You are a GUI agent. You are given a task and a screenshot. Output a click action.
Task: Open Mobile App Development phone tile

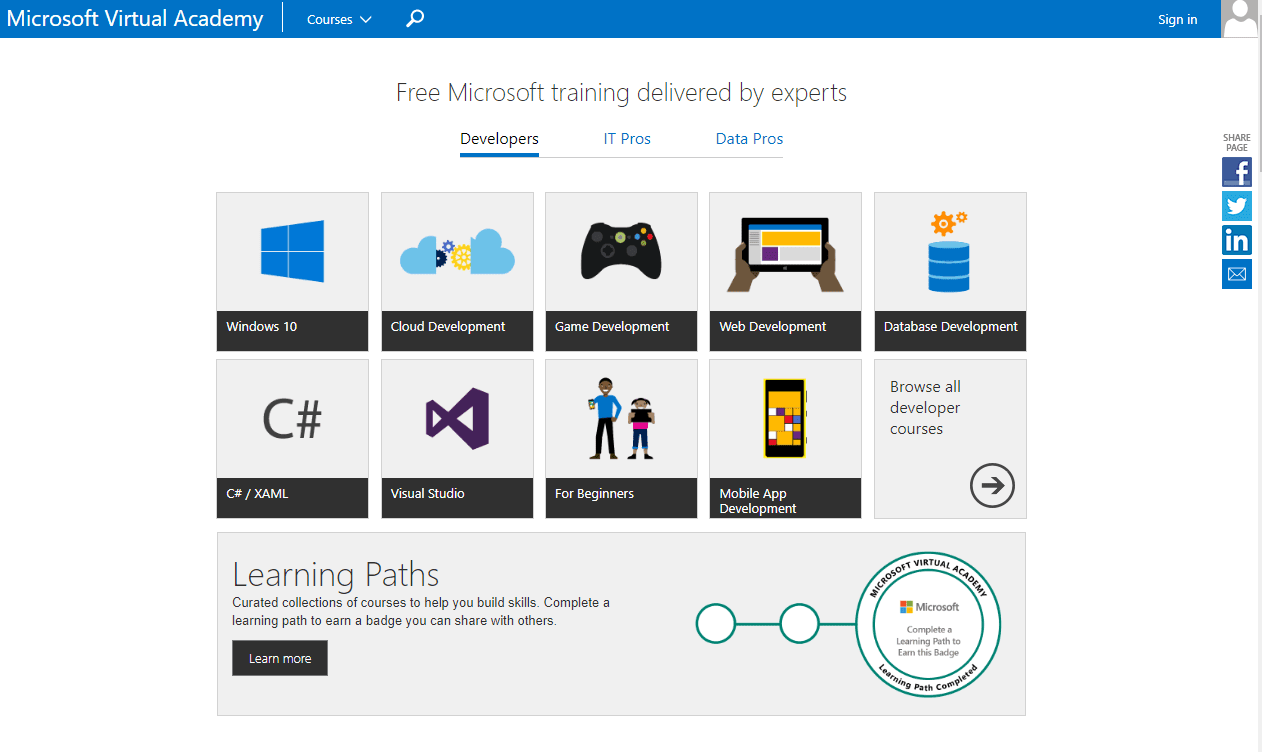[785, 439]
